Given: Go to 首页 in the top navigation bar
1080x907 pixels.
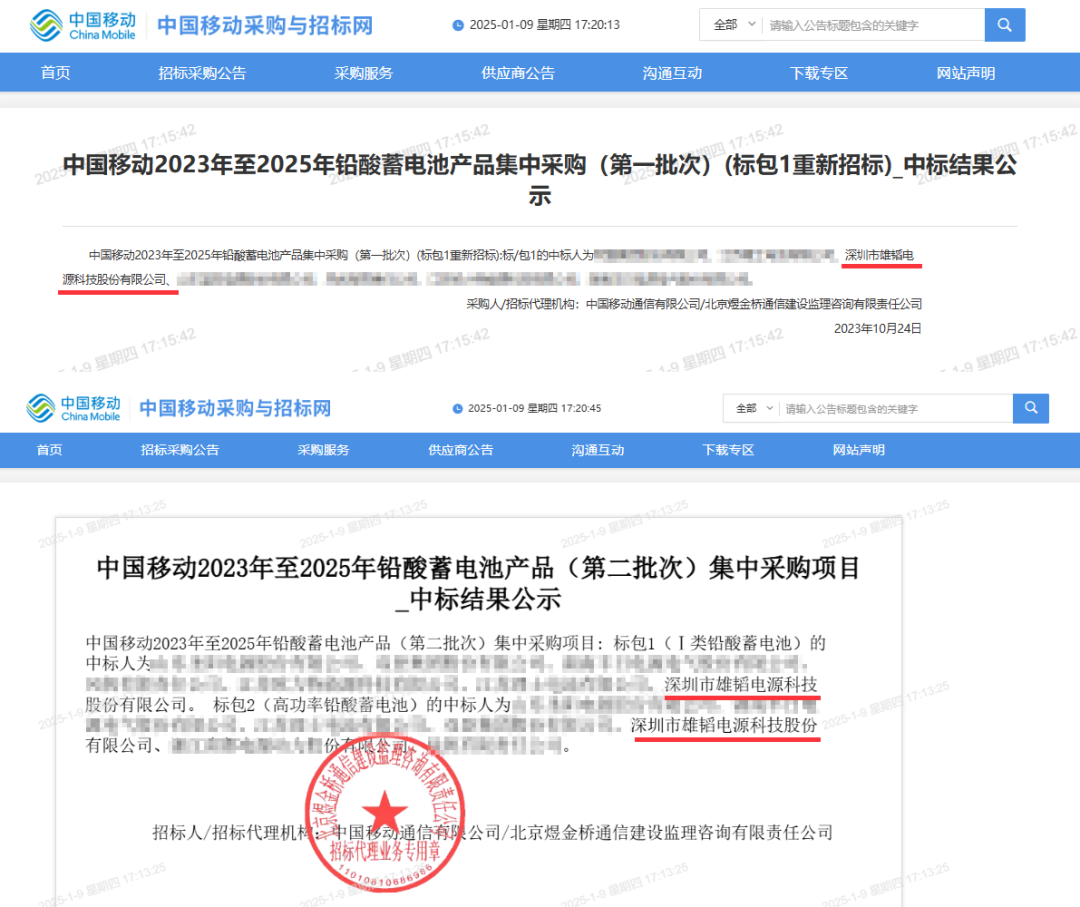Looking at the screenshot, I should [x=55, y=73].
